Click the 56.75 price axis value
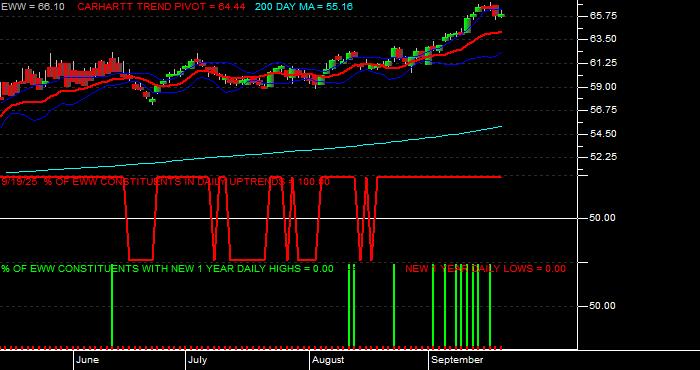This screenshot has width=700, height=370. (x=603, y=110)
